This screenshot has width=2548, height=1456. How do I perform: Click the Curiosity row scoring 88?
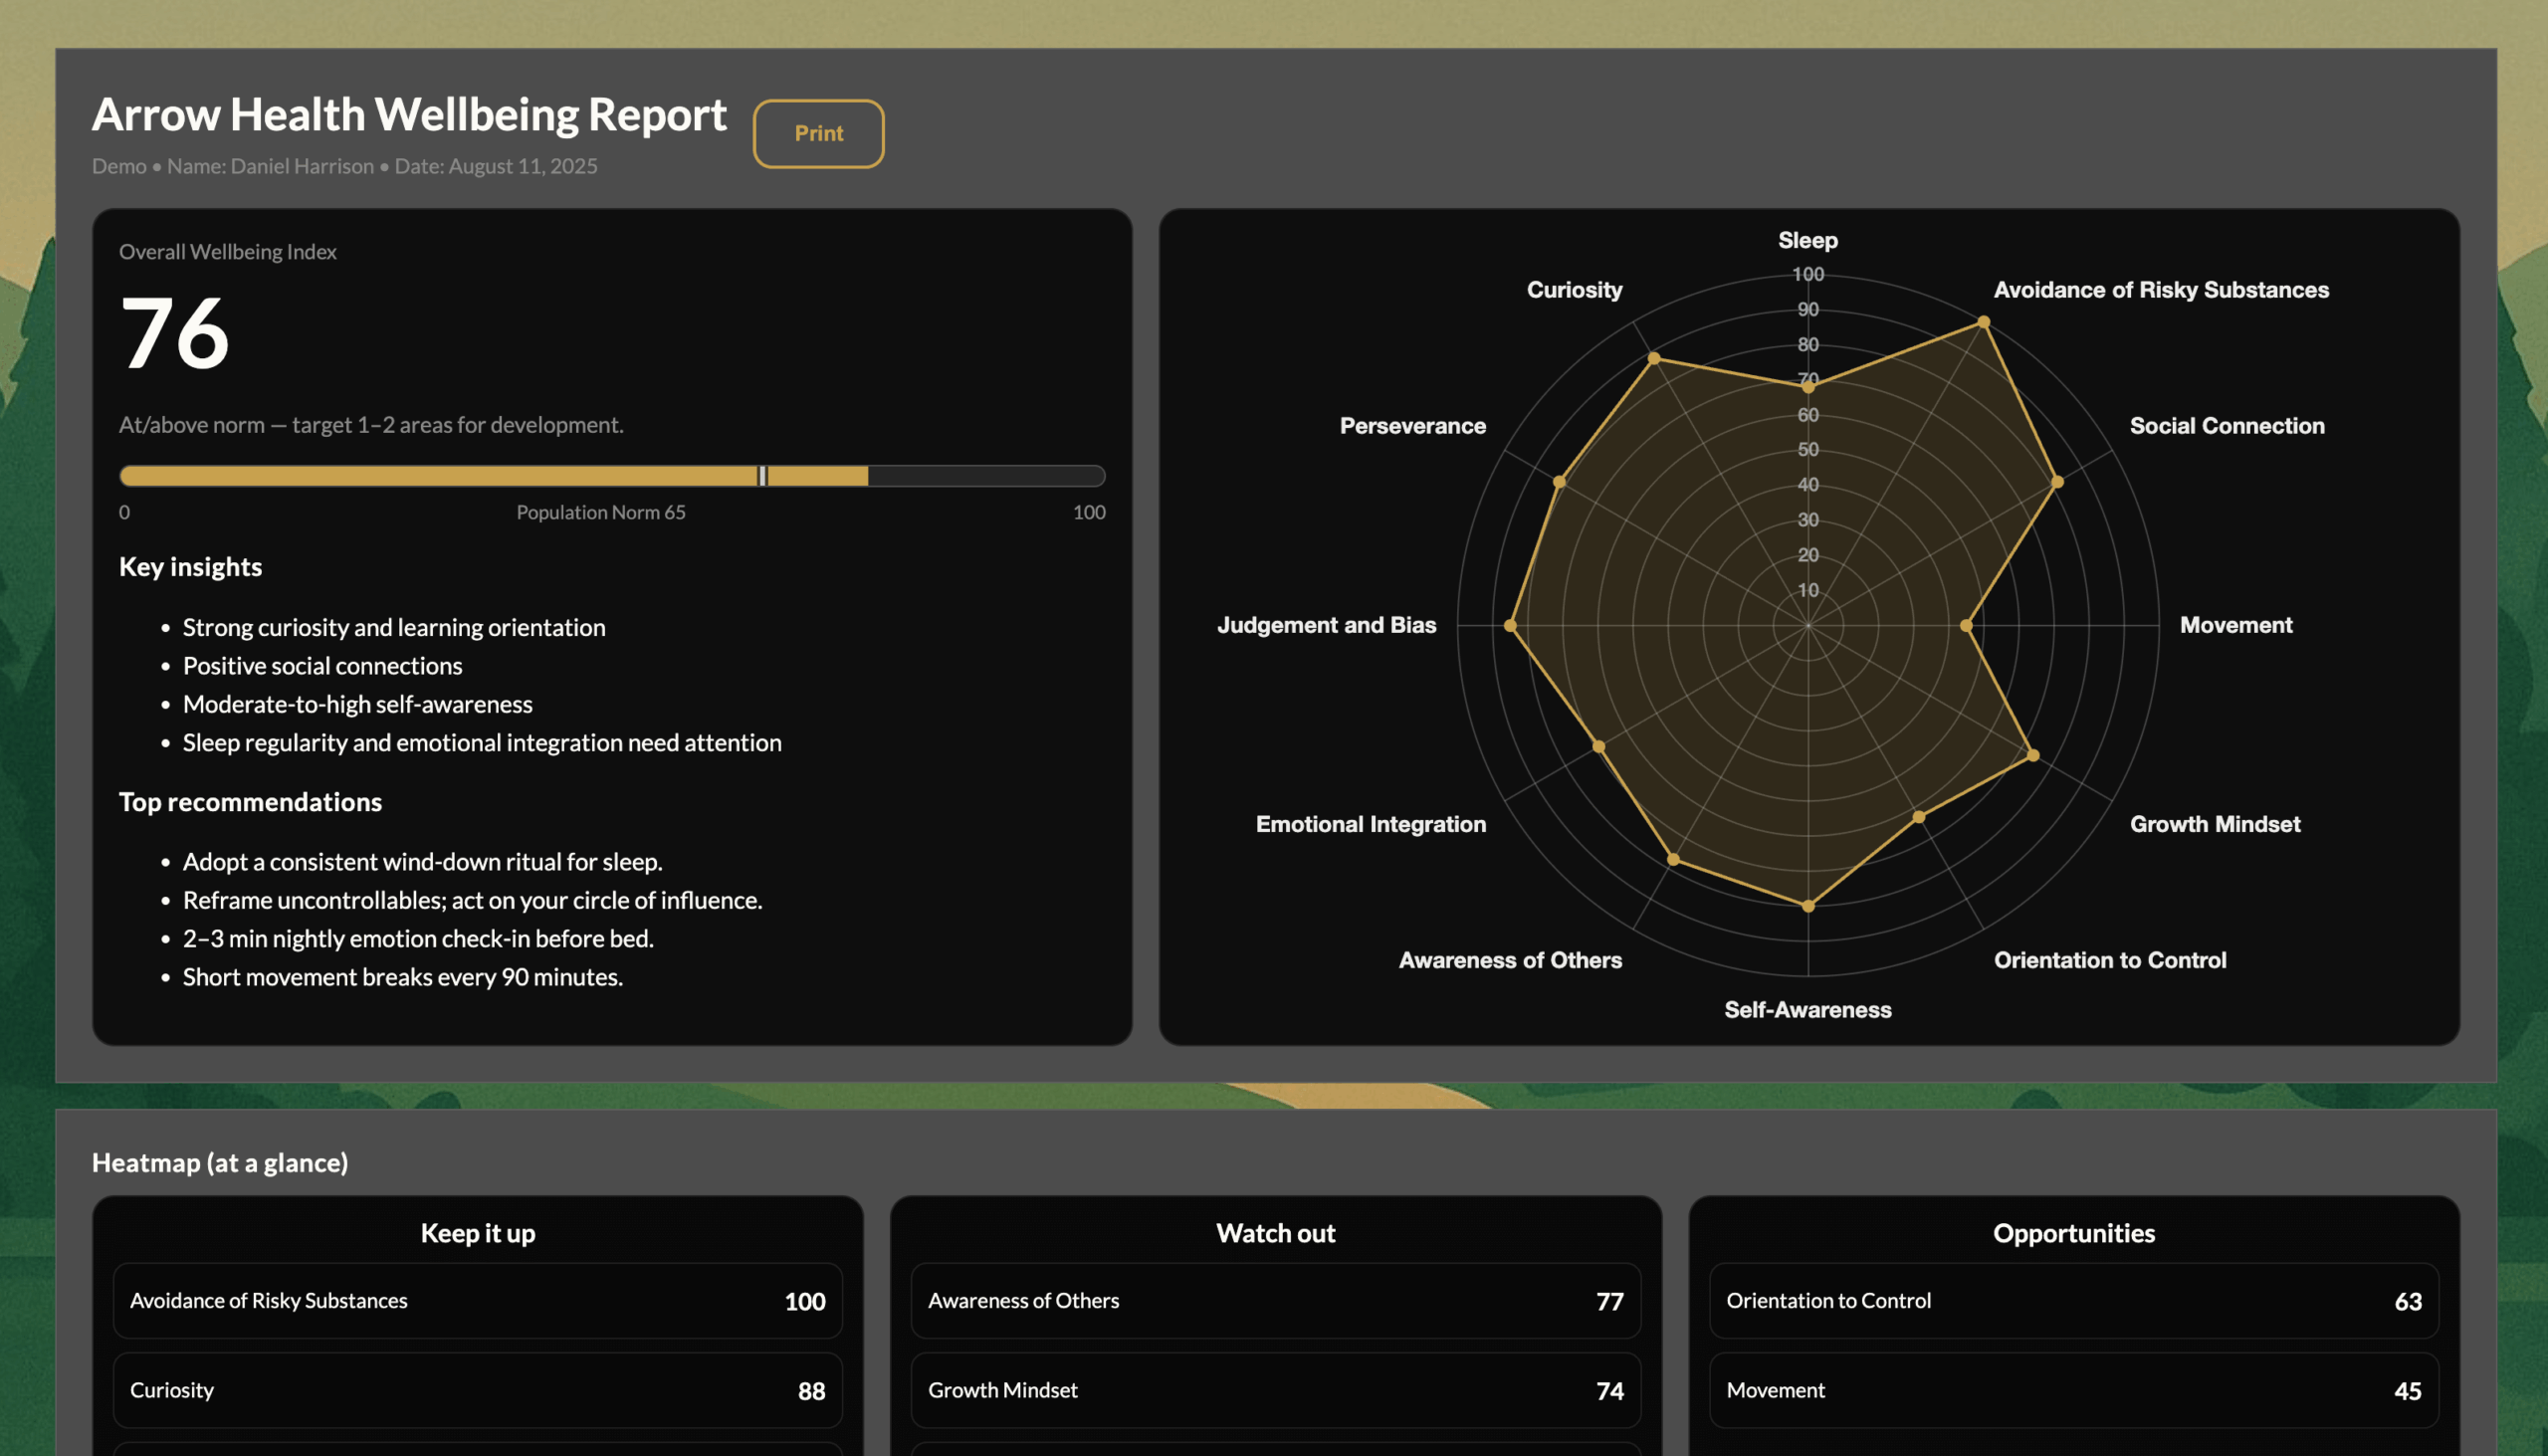[x=477, y=1390]
